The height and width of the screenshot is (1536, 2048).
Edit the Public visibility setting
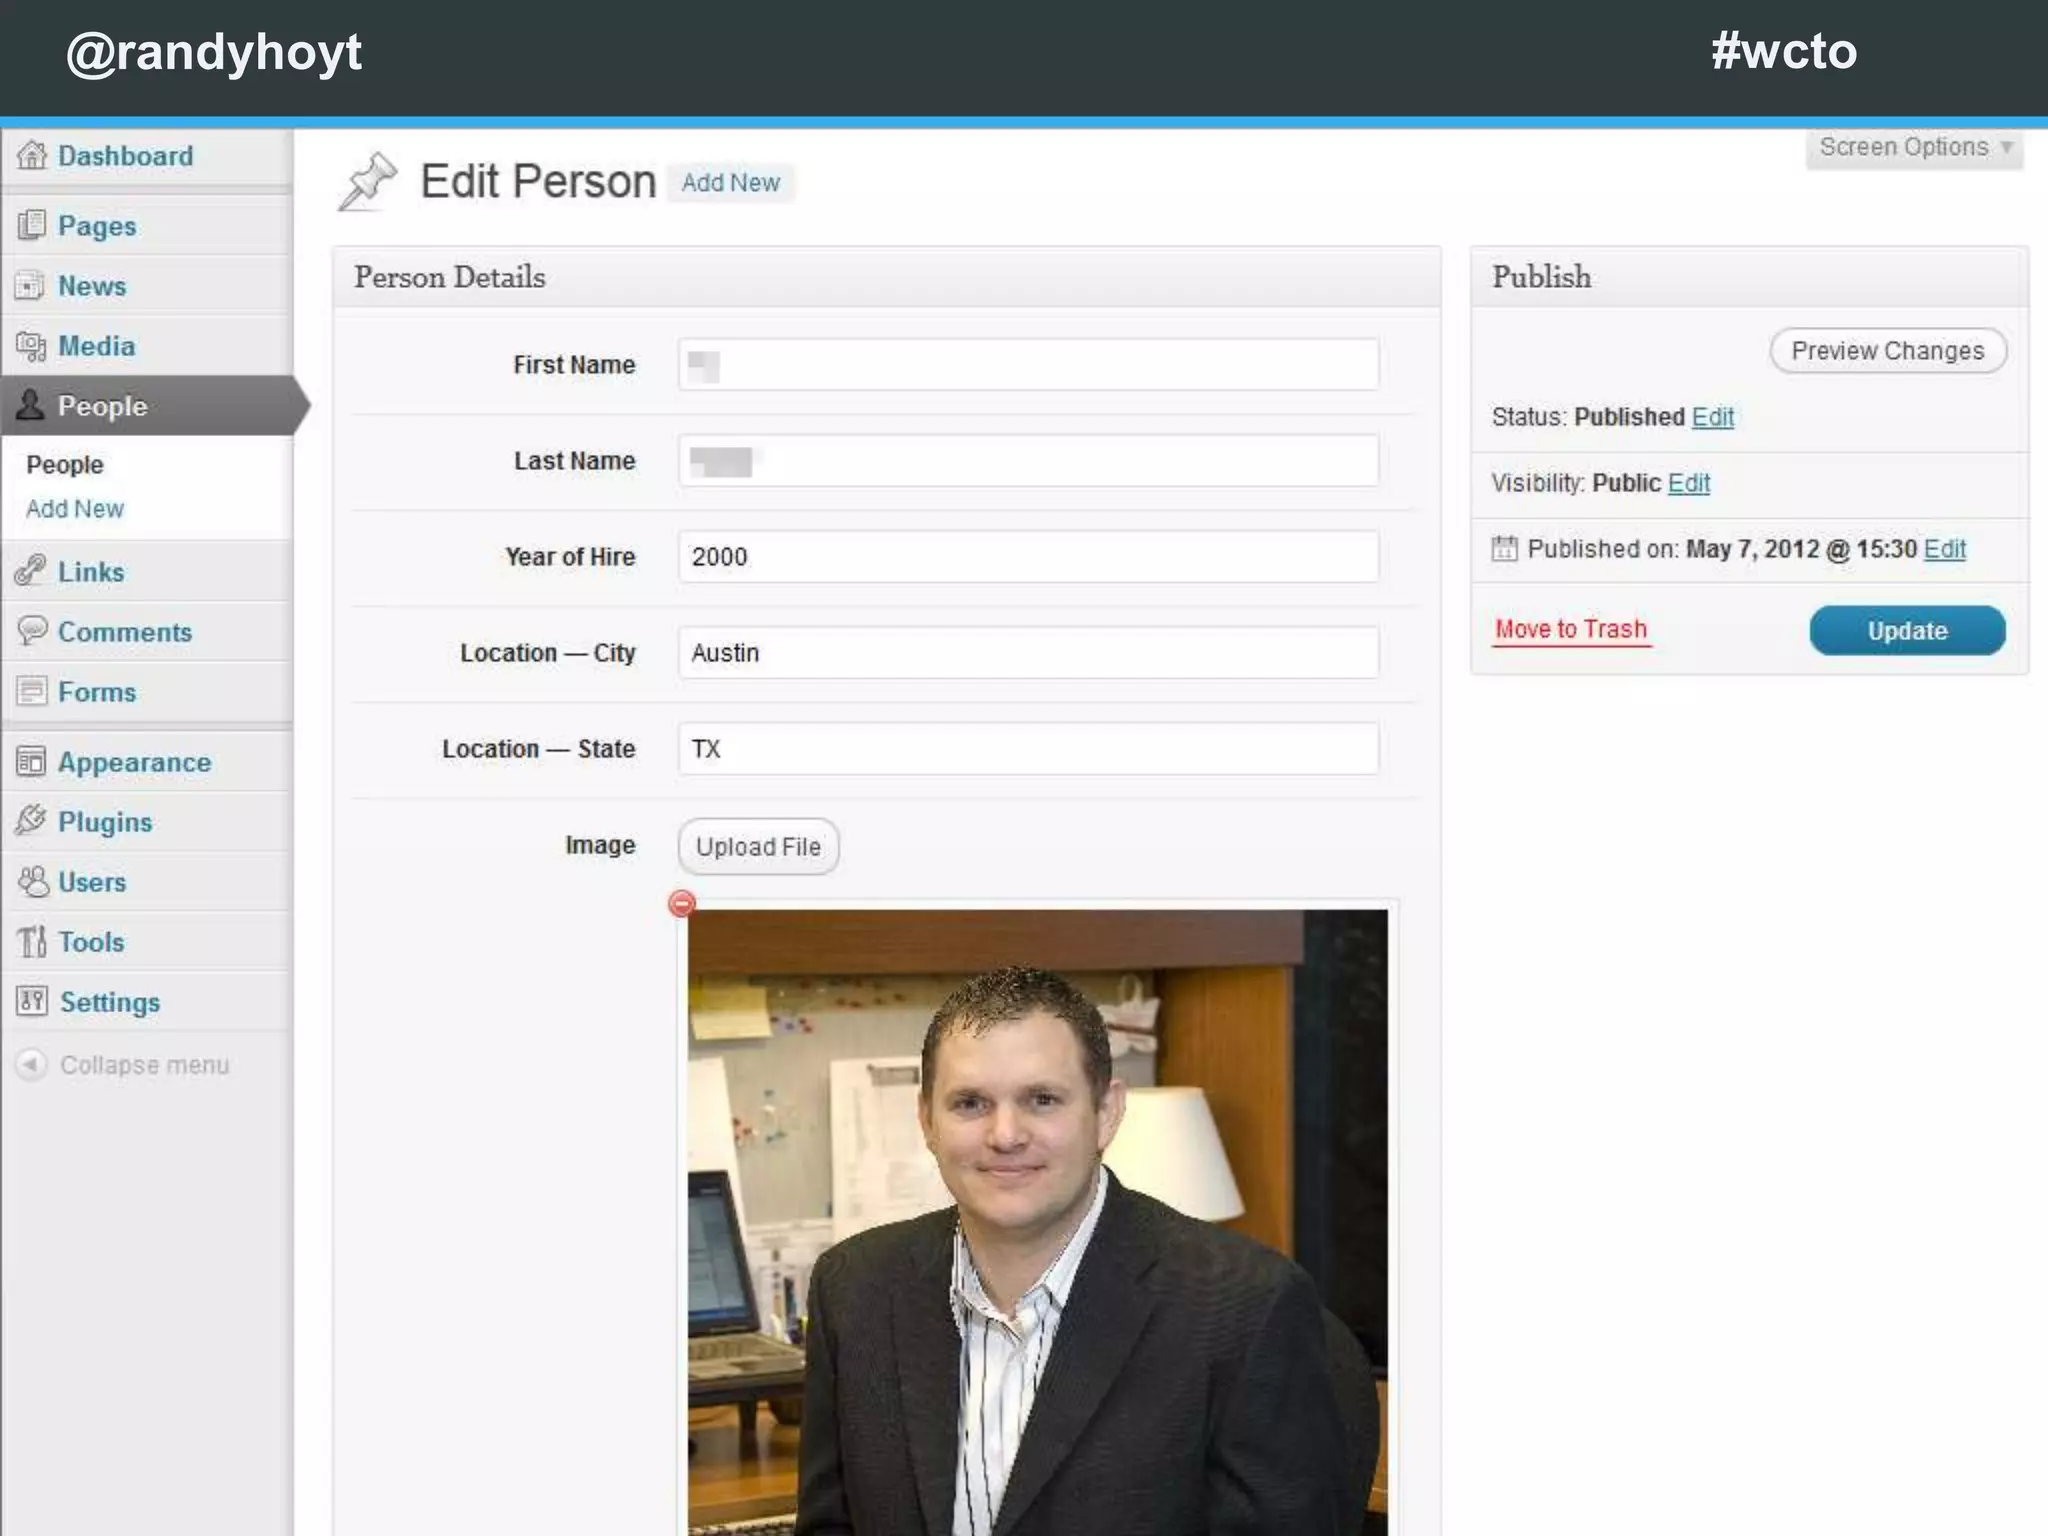click(x=1688, y=483)
